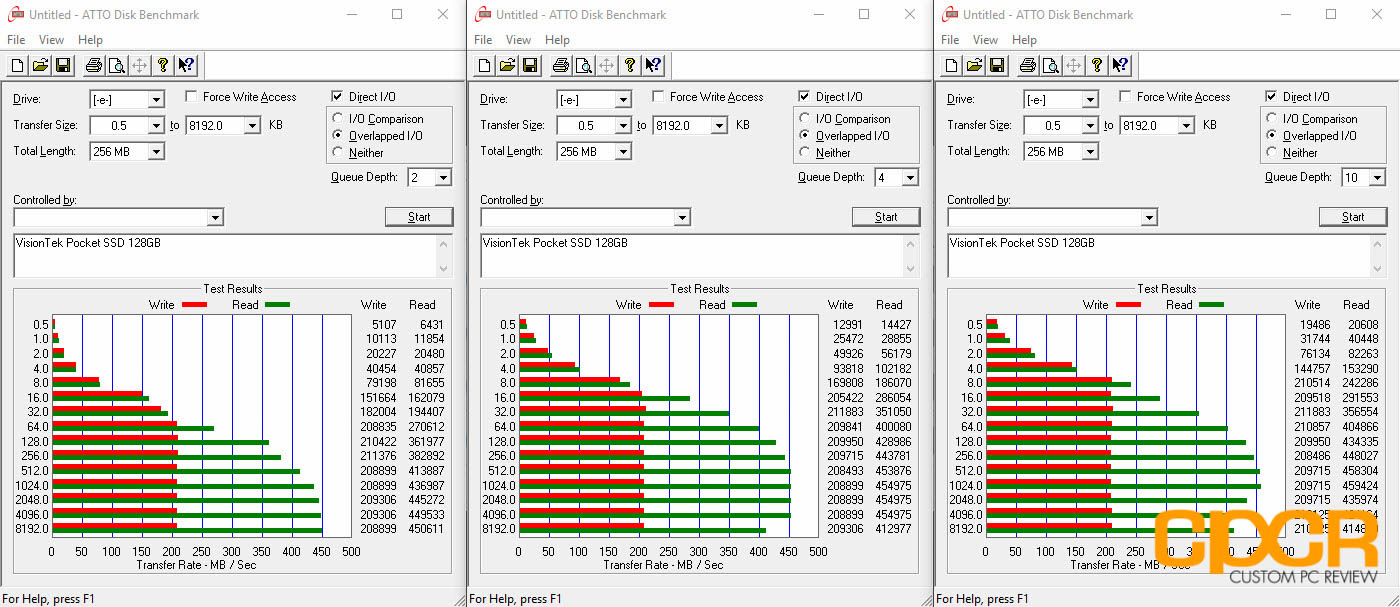
Task: Open Print Preview in the left ATTO window
Action: [x=116, y=66]
